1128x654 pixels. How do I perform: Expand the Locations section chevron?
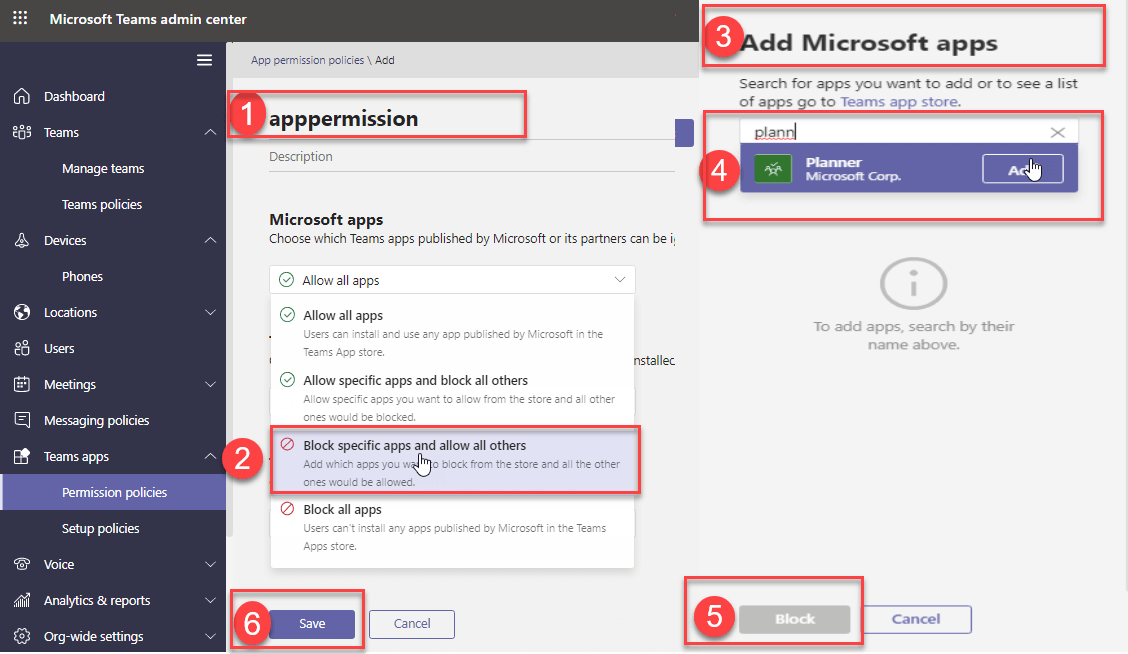[x=210, y=313]
